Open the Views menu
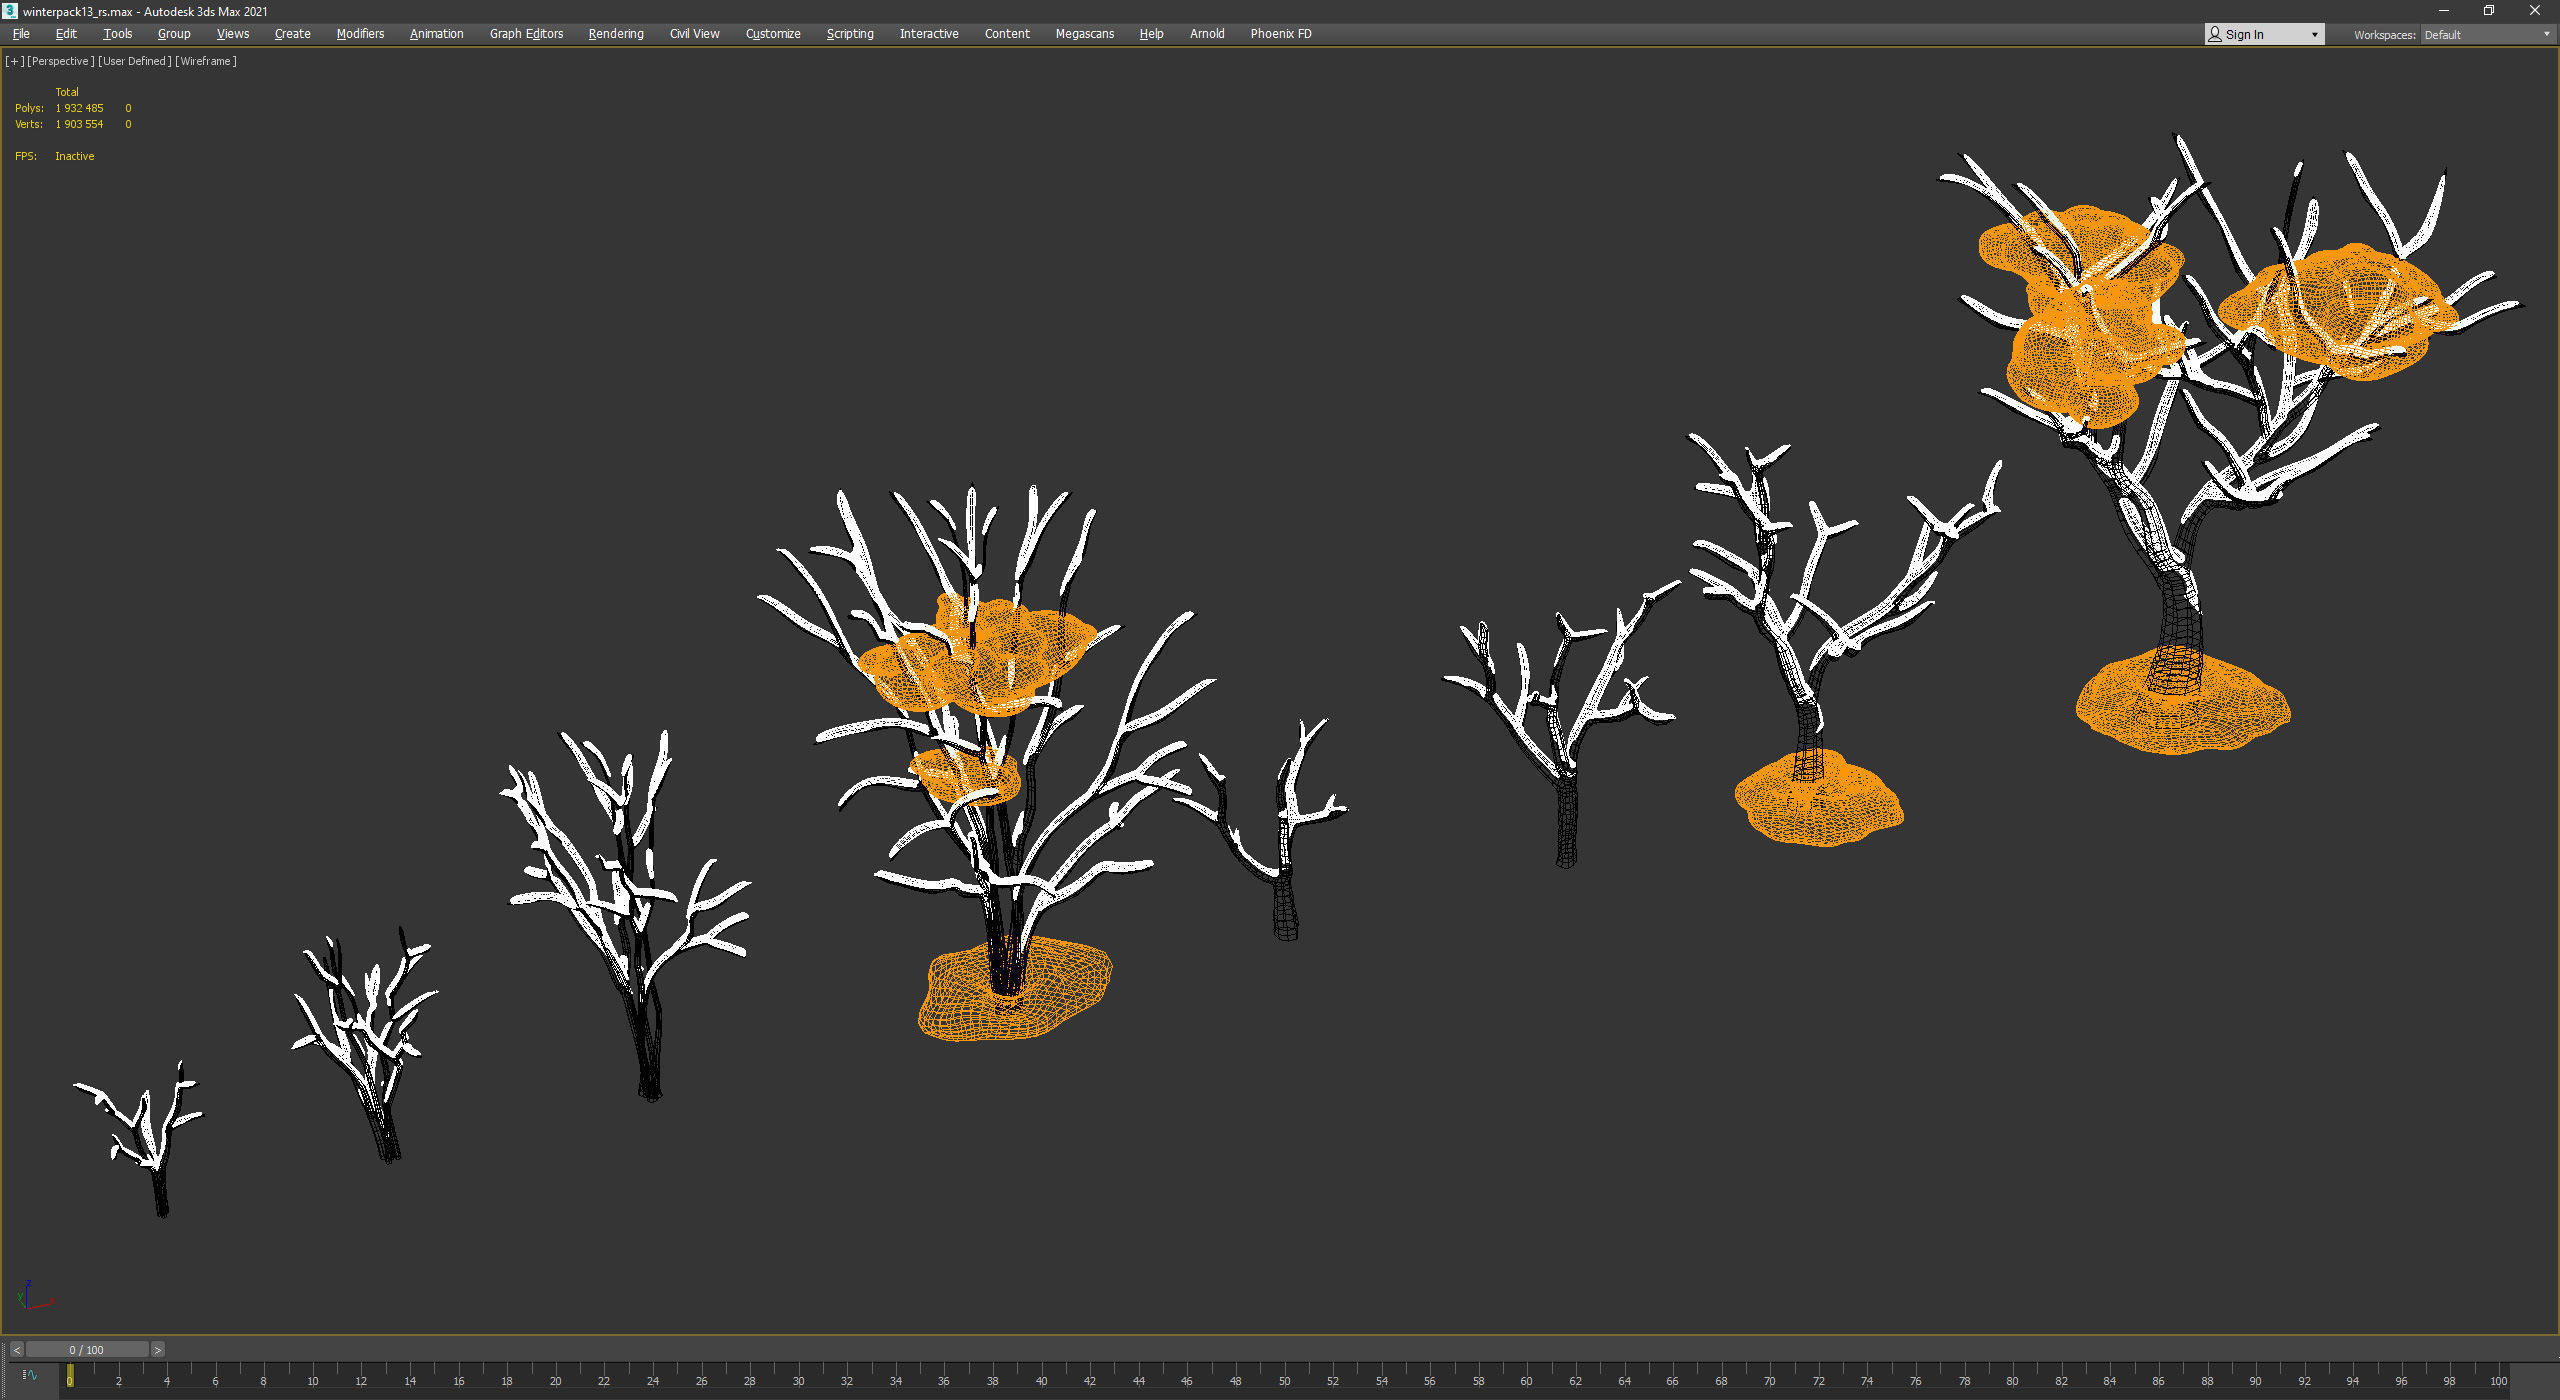The height and width of the screenshot is (1400, 2560). [x=233, y=34]
